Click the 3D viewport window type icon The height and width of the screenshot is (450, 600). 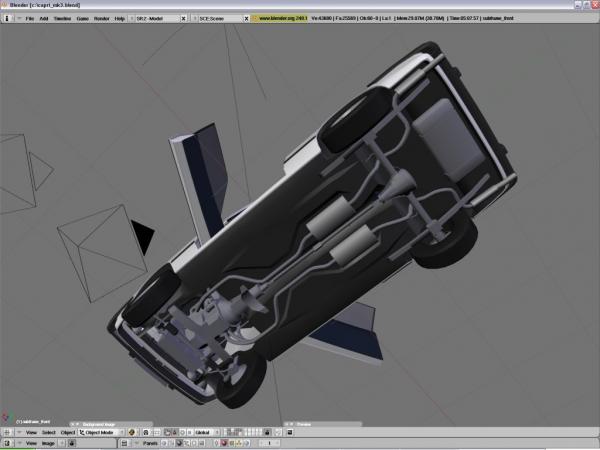pyautogui.click(x=8, y=432)
